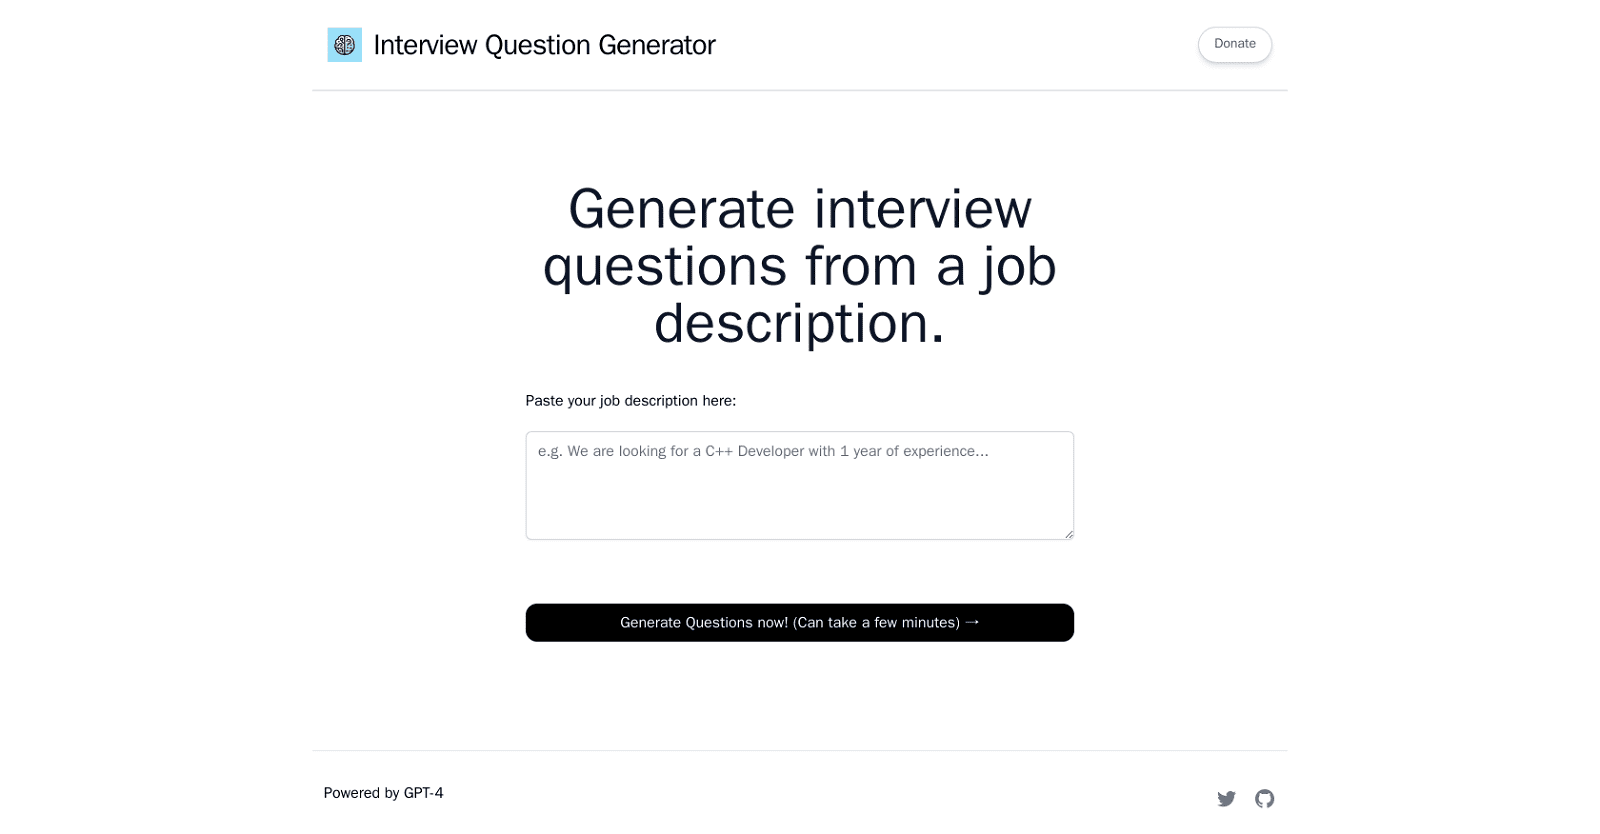This screenshot has height=834, width=1600.
Task: Click the Interview Question Generator title
Action: (x=545, y=44)
